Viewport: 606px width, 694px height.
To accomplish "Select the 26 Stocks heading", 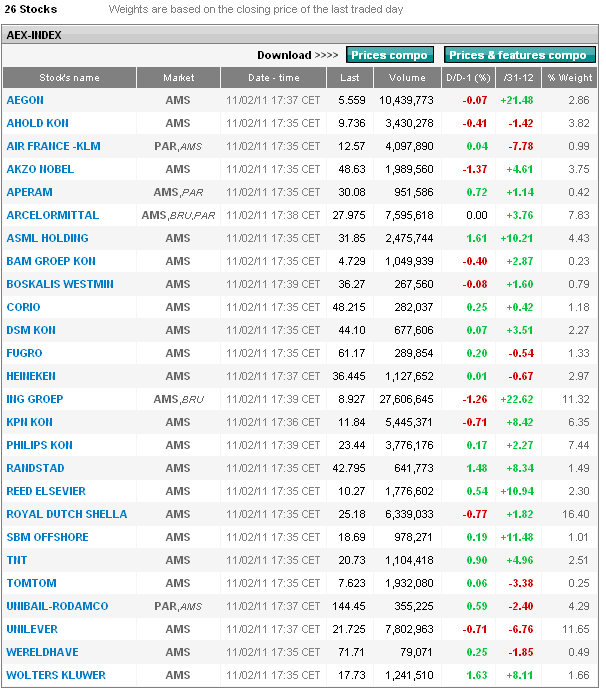I will pyautogui.click(x=31, y=9).
